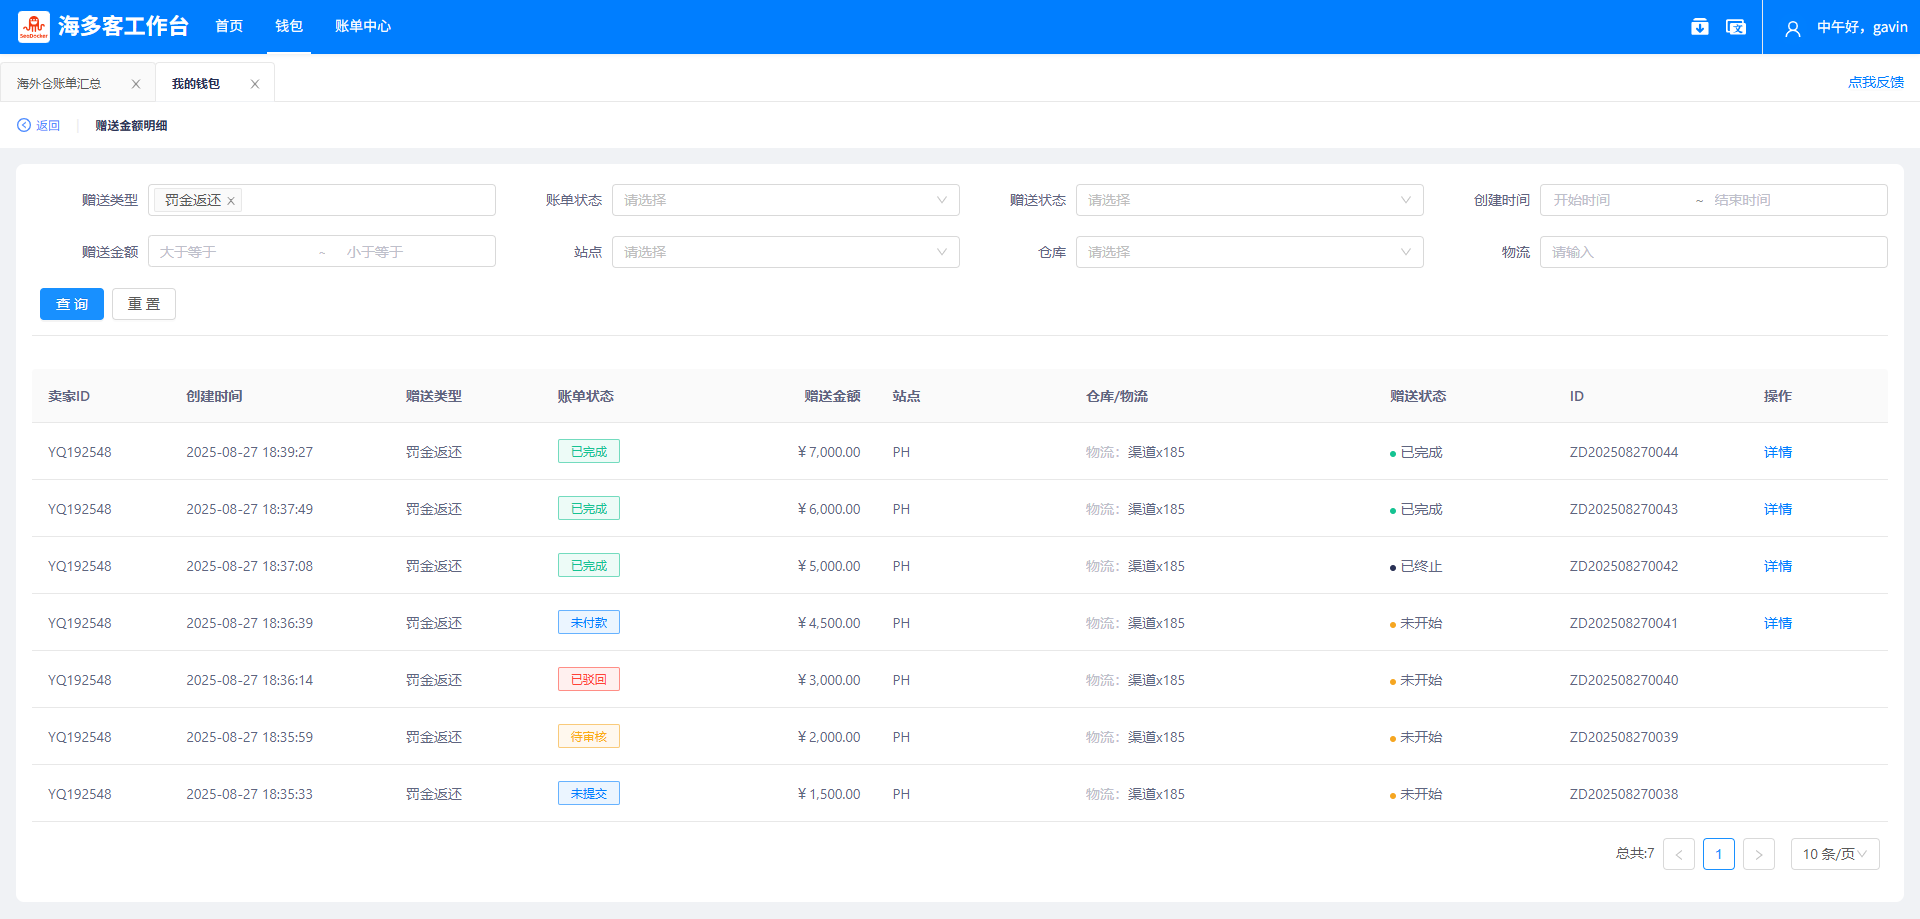
Task: Open the 账单中心 menu
Action: [363, 26]
